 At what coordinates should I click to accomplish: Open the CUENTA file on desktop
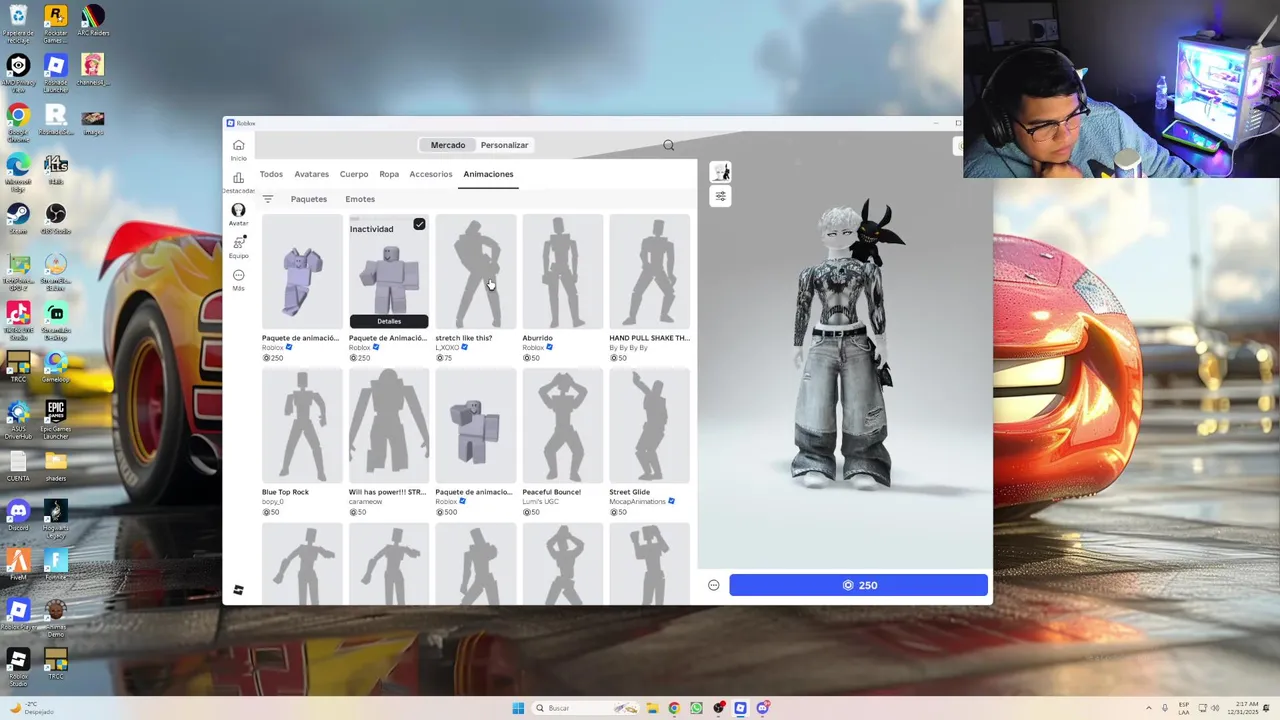[18, 466]
